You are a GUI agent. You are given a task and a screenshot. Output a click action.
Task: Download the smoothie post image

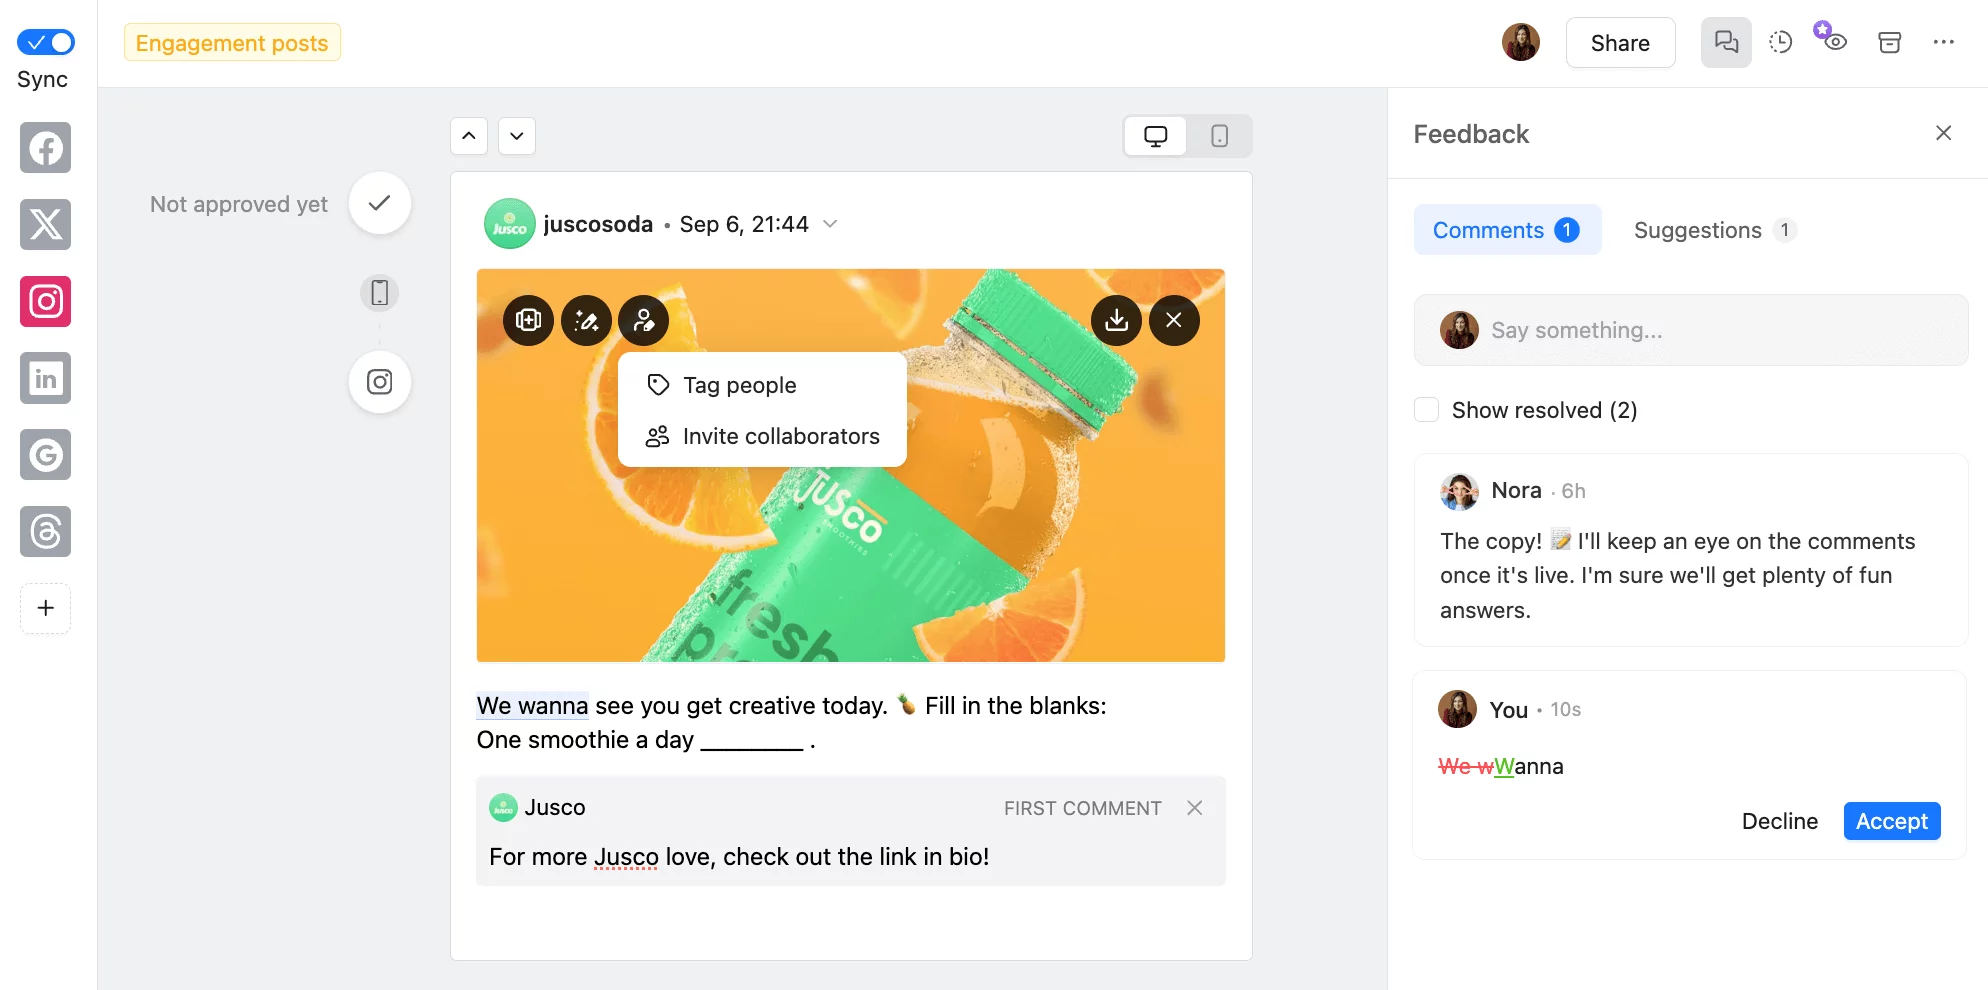(1116, 320)
